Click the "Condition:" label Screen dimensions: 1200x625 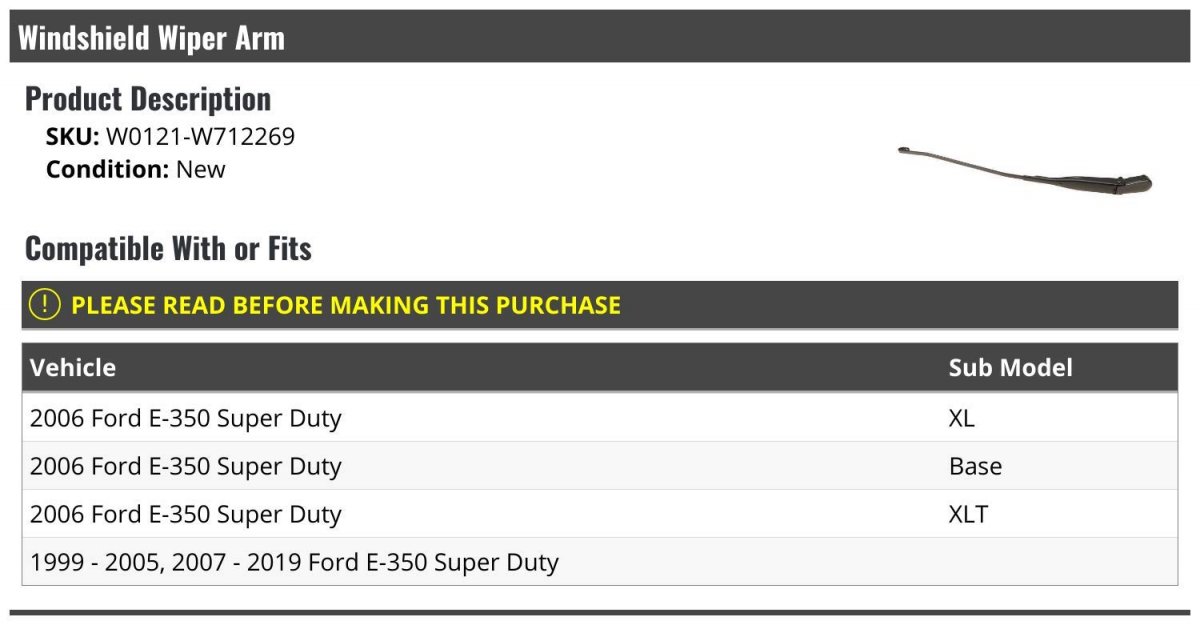pyautogui.click(x=107, y=169)
